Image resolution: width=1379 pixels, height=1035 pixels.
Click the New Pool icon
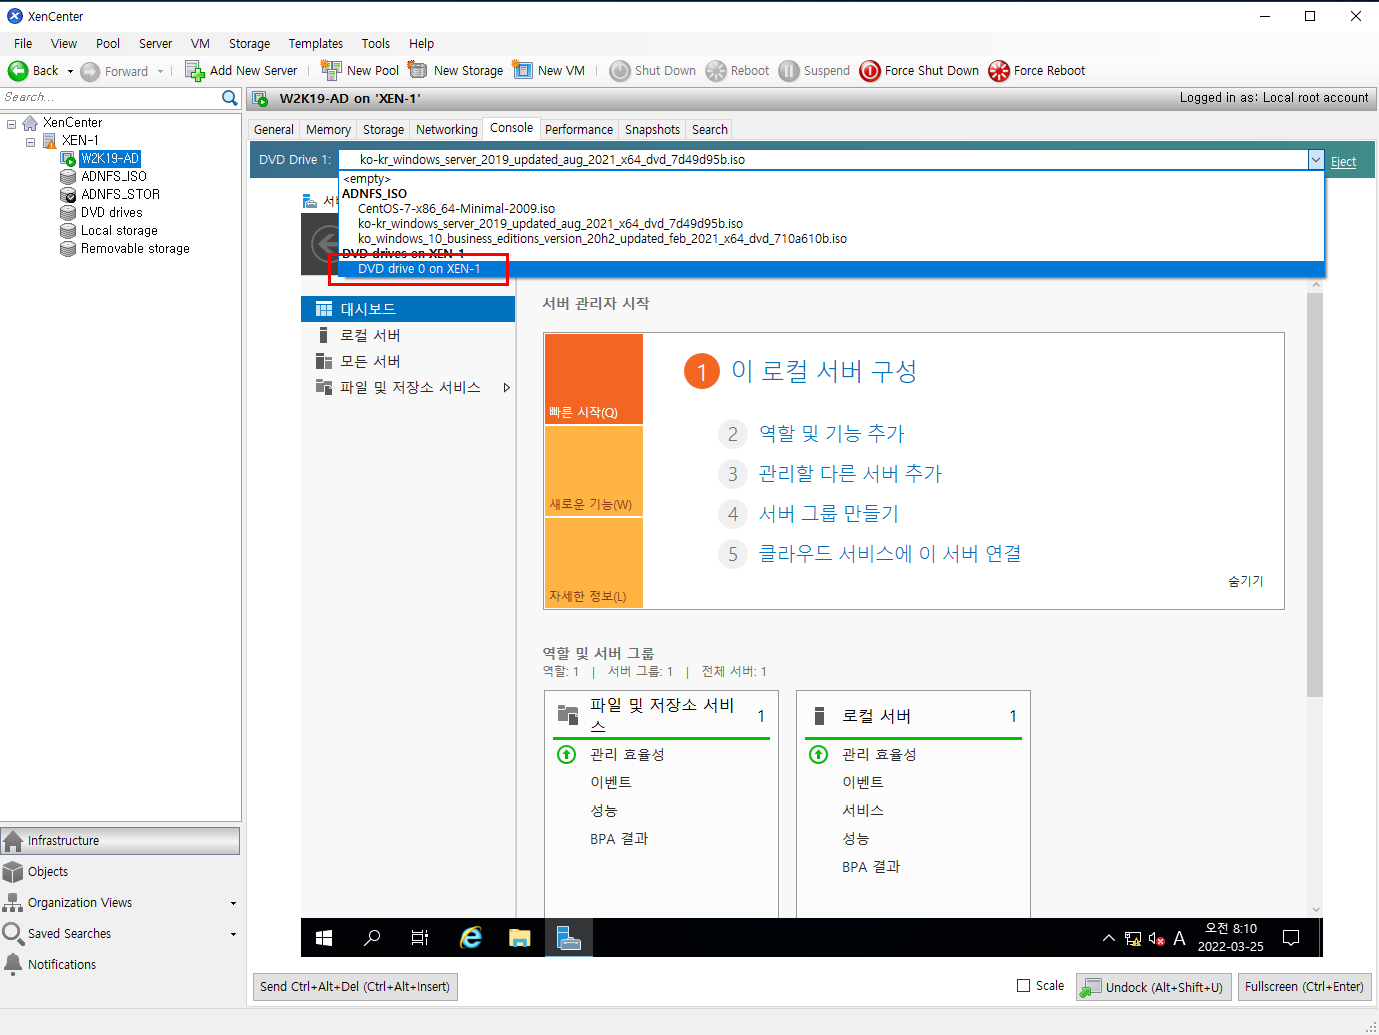(x=331, y=70)
